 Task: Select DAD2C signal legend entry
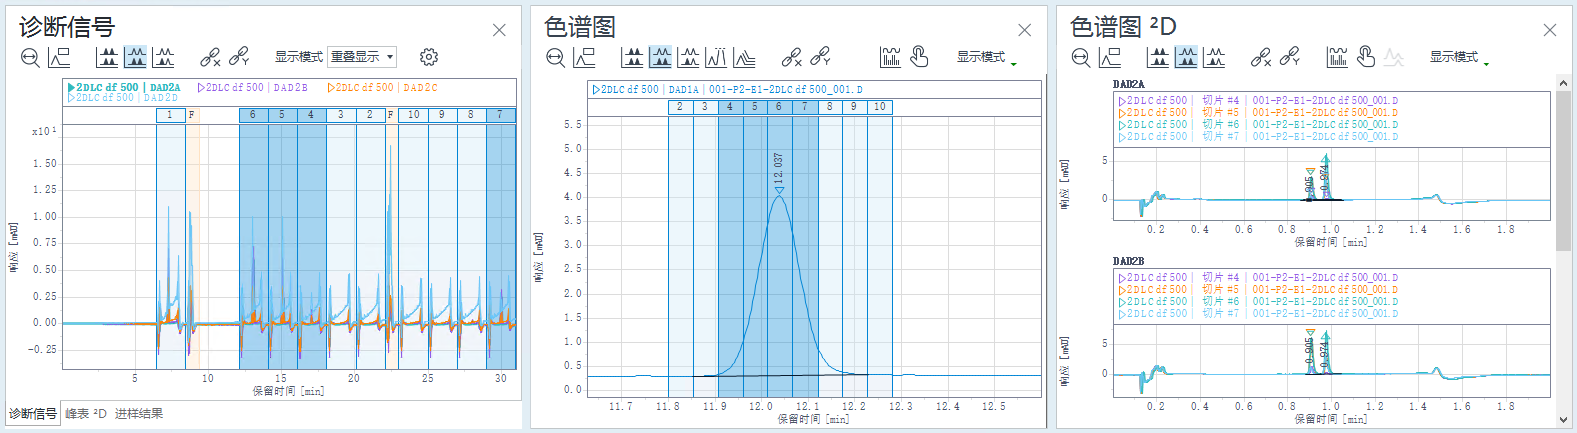383,88
